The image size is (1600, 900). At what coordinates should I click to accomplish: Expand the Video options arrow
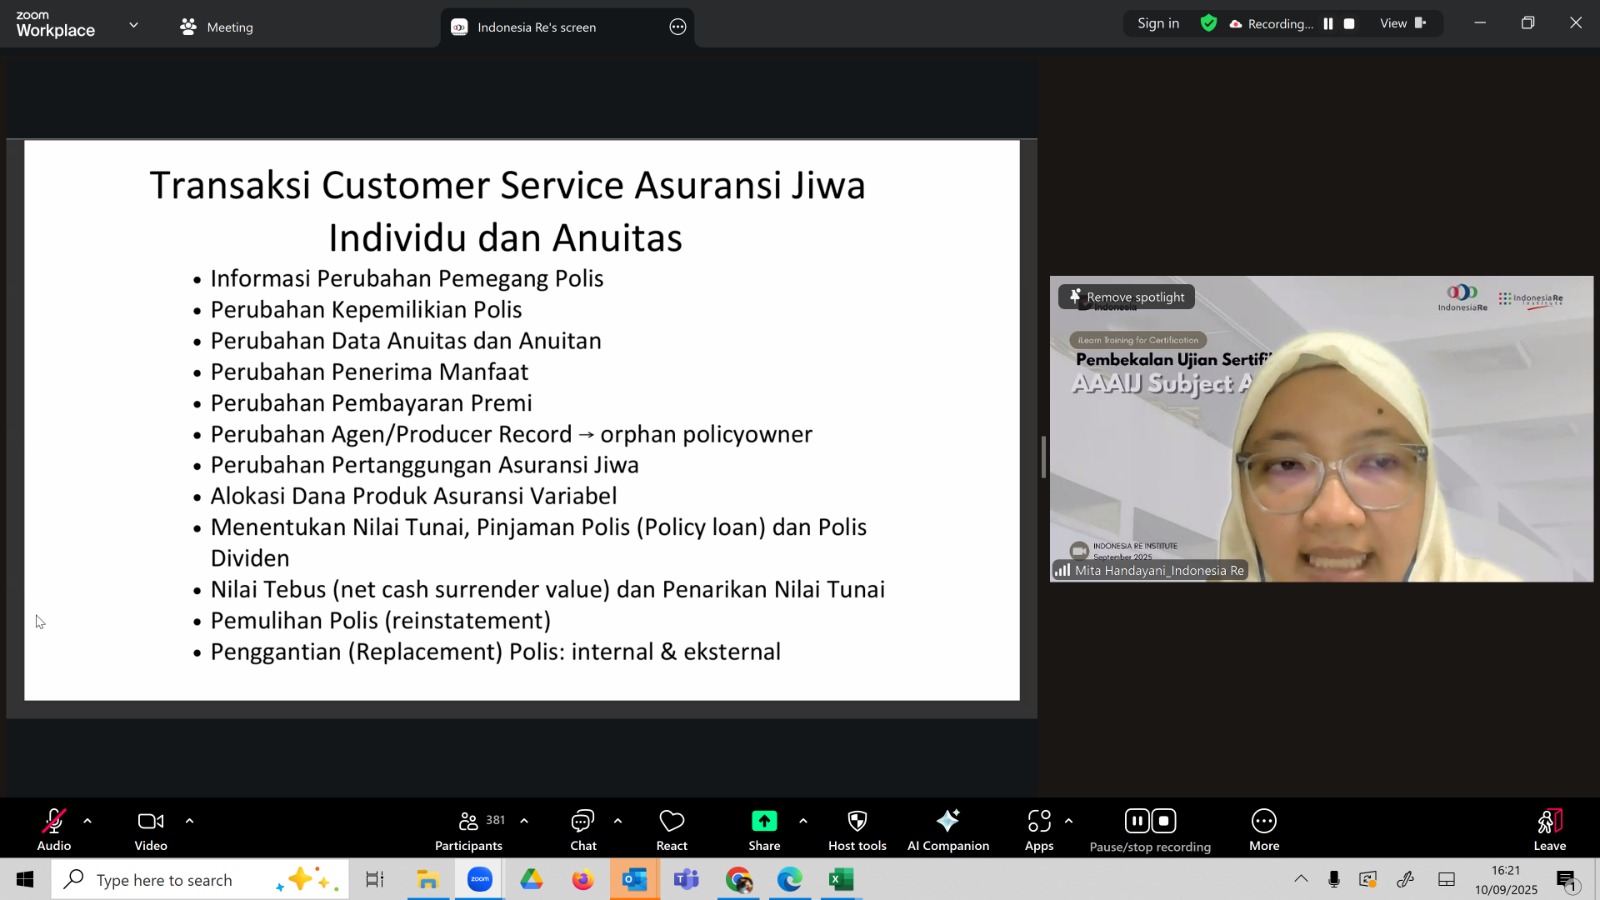pos(189,821)
